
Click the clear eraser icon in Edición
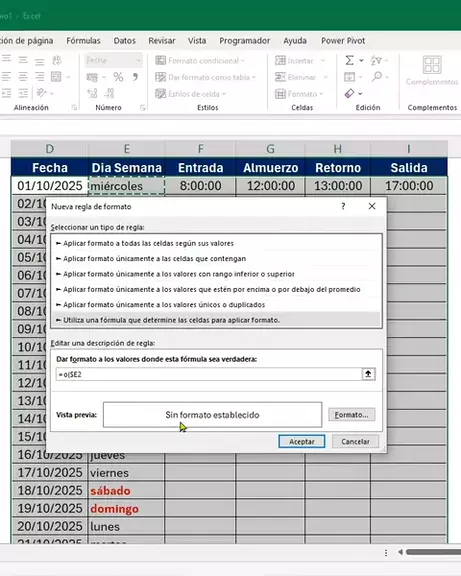click(350, 94)
